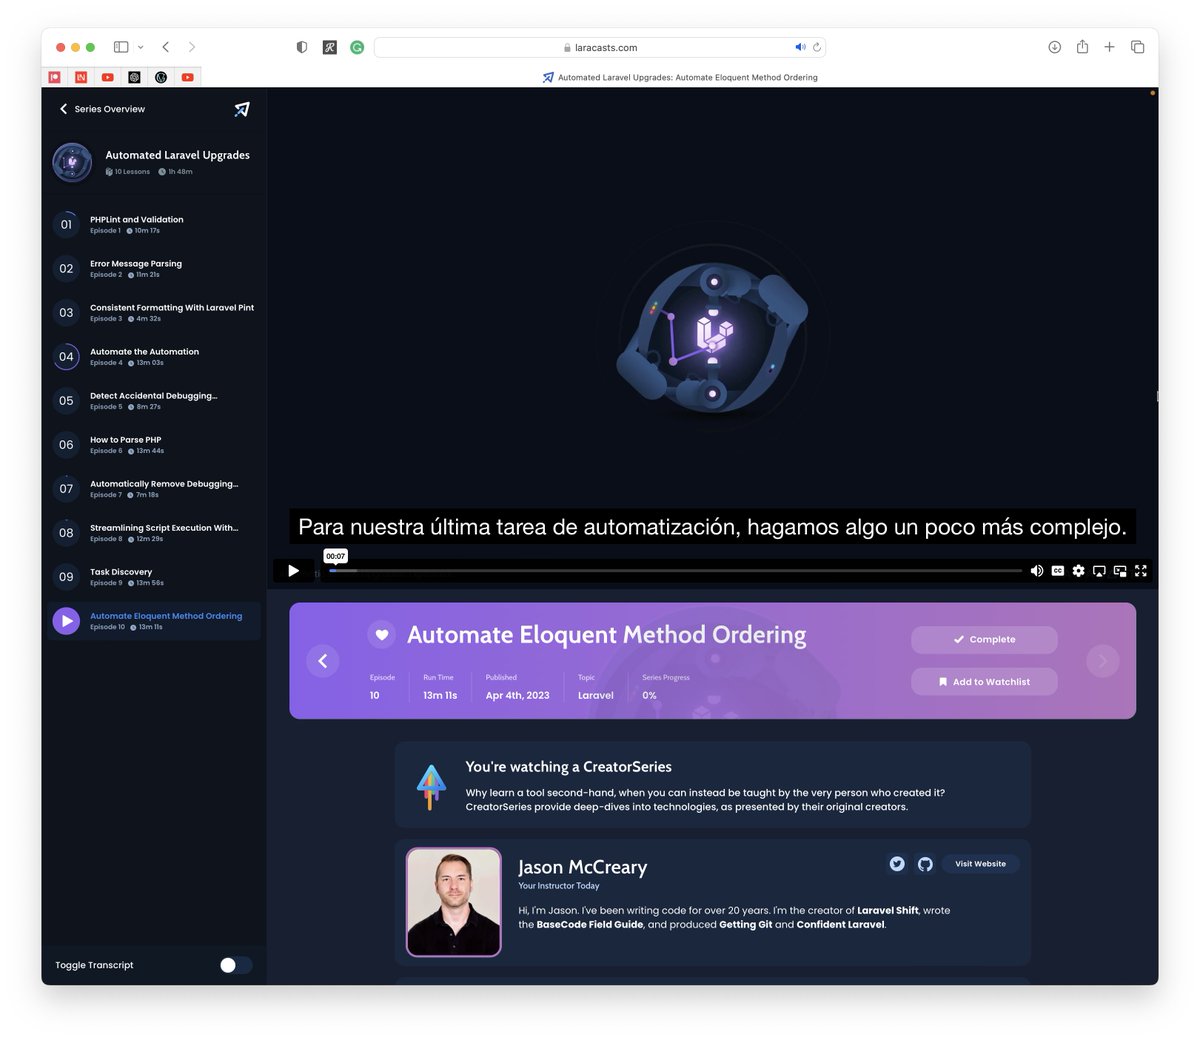This screenshot has height=1040, width=1200.
Task: Open How to Parse PHP episode
Action: click(155, 444)
